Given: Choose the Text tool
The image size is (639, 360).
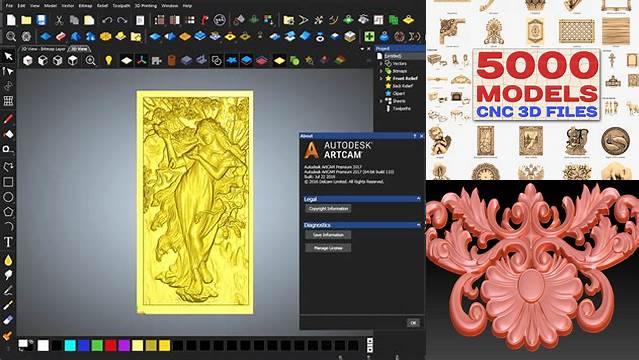Looking at the screenshot, I should tap(8, 242).
